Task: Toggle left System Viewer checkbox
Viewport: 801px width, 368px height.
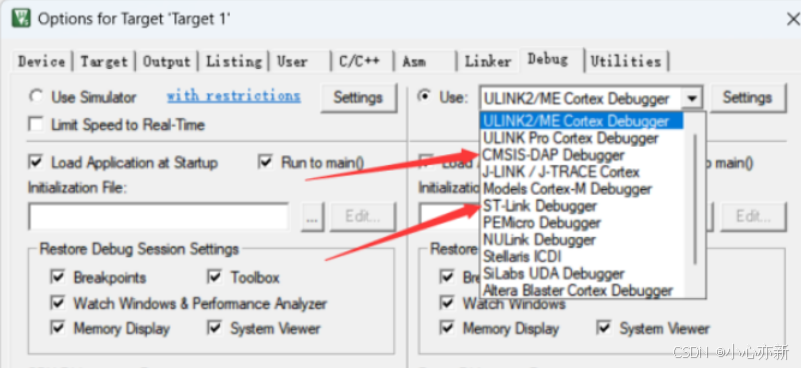Action: (x=215, y=328)
